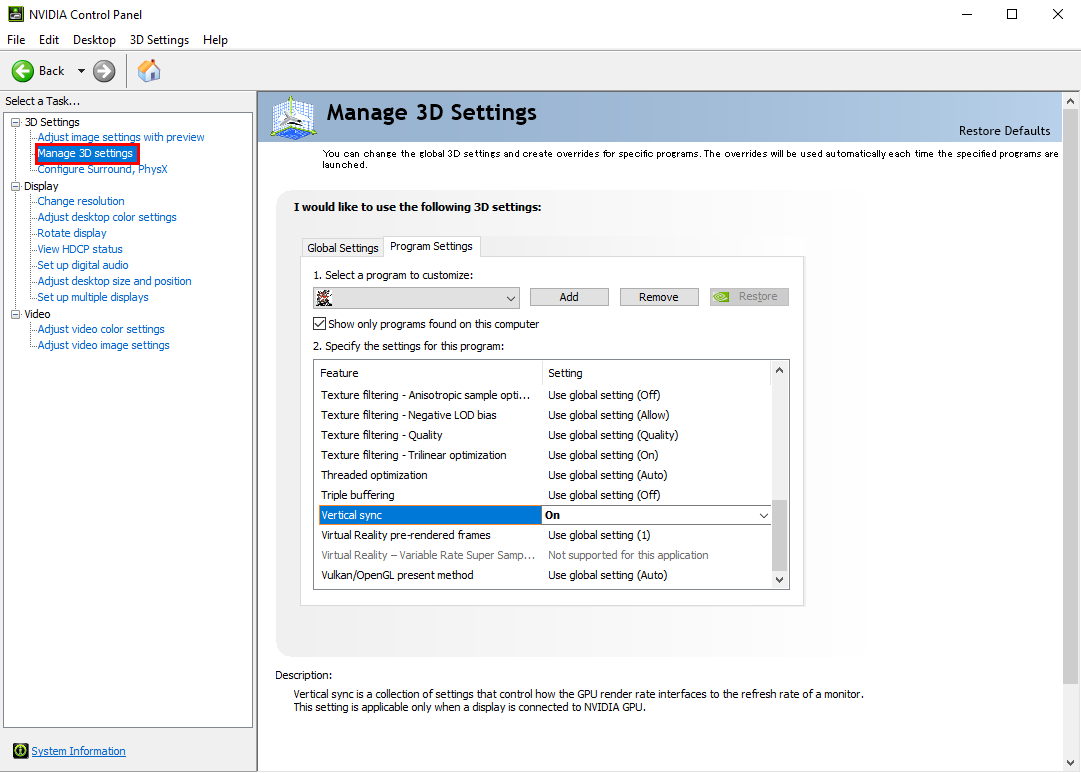Open View HDCP status
The width and height of the screenshot is (1081, 773).
tap(80, 249)
